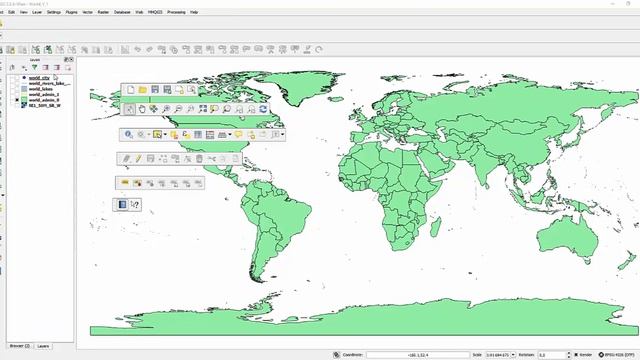Image resolution: width=640 pixels, height=360 pixels.
Task: Open the Scale combo box dropdown
Action: click(x=513, y=355)
